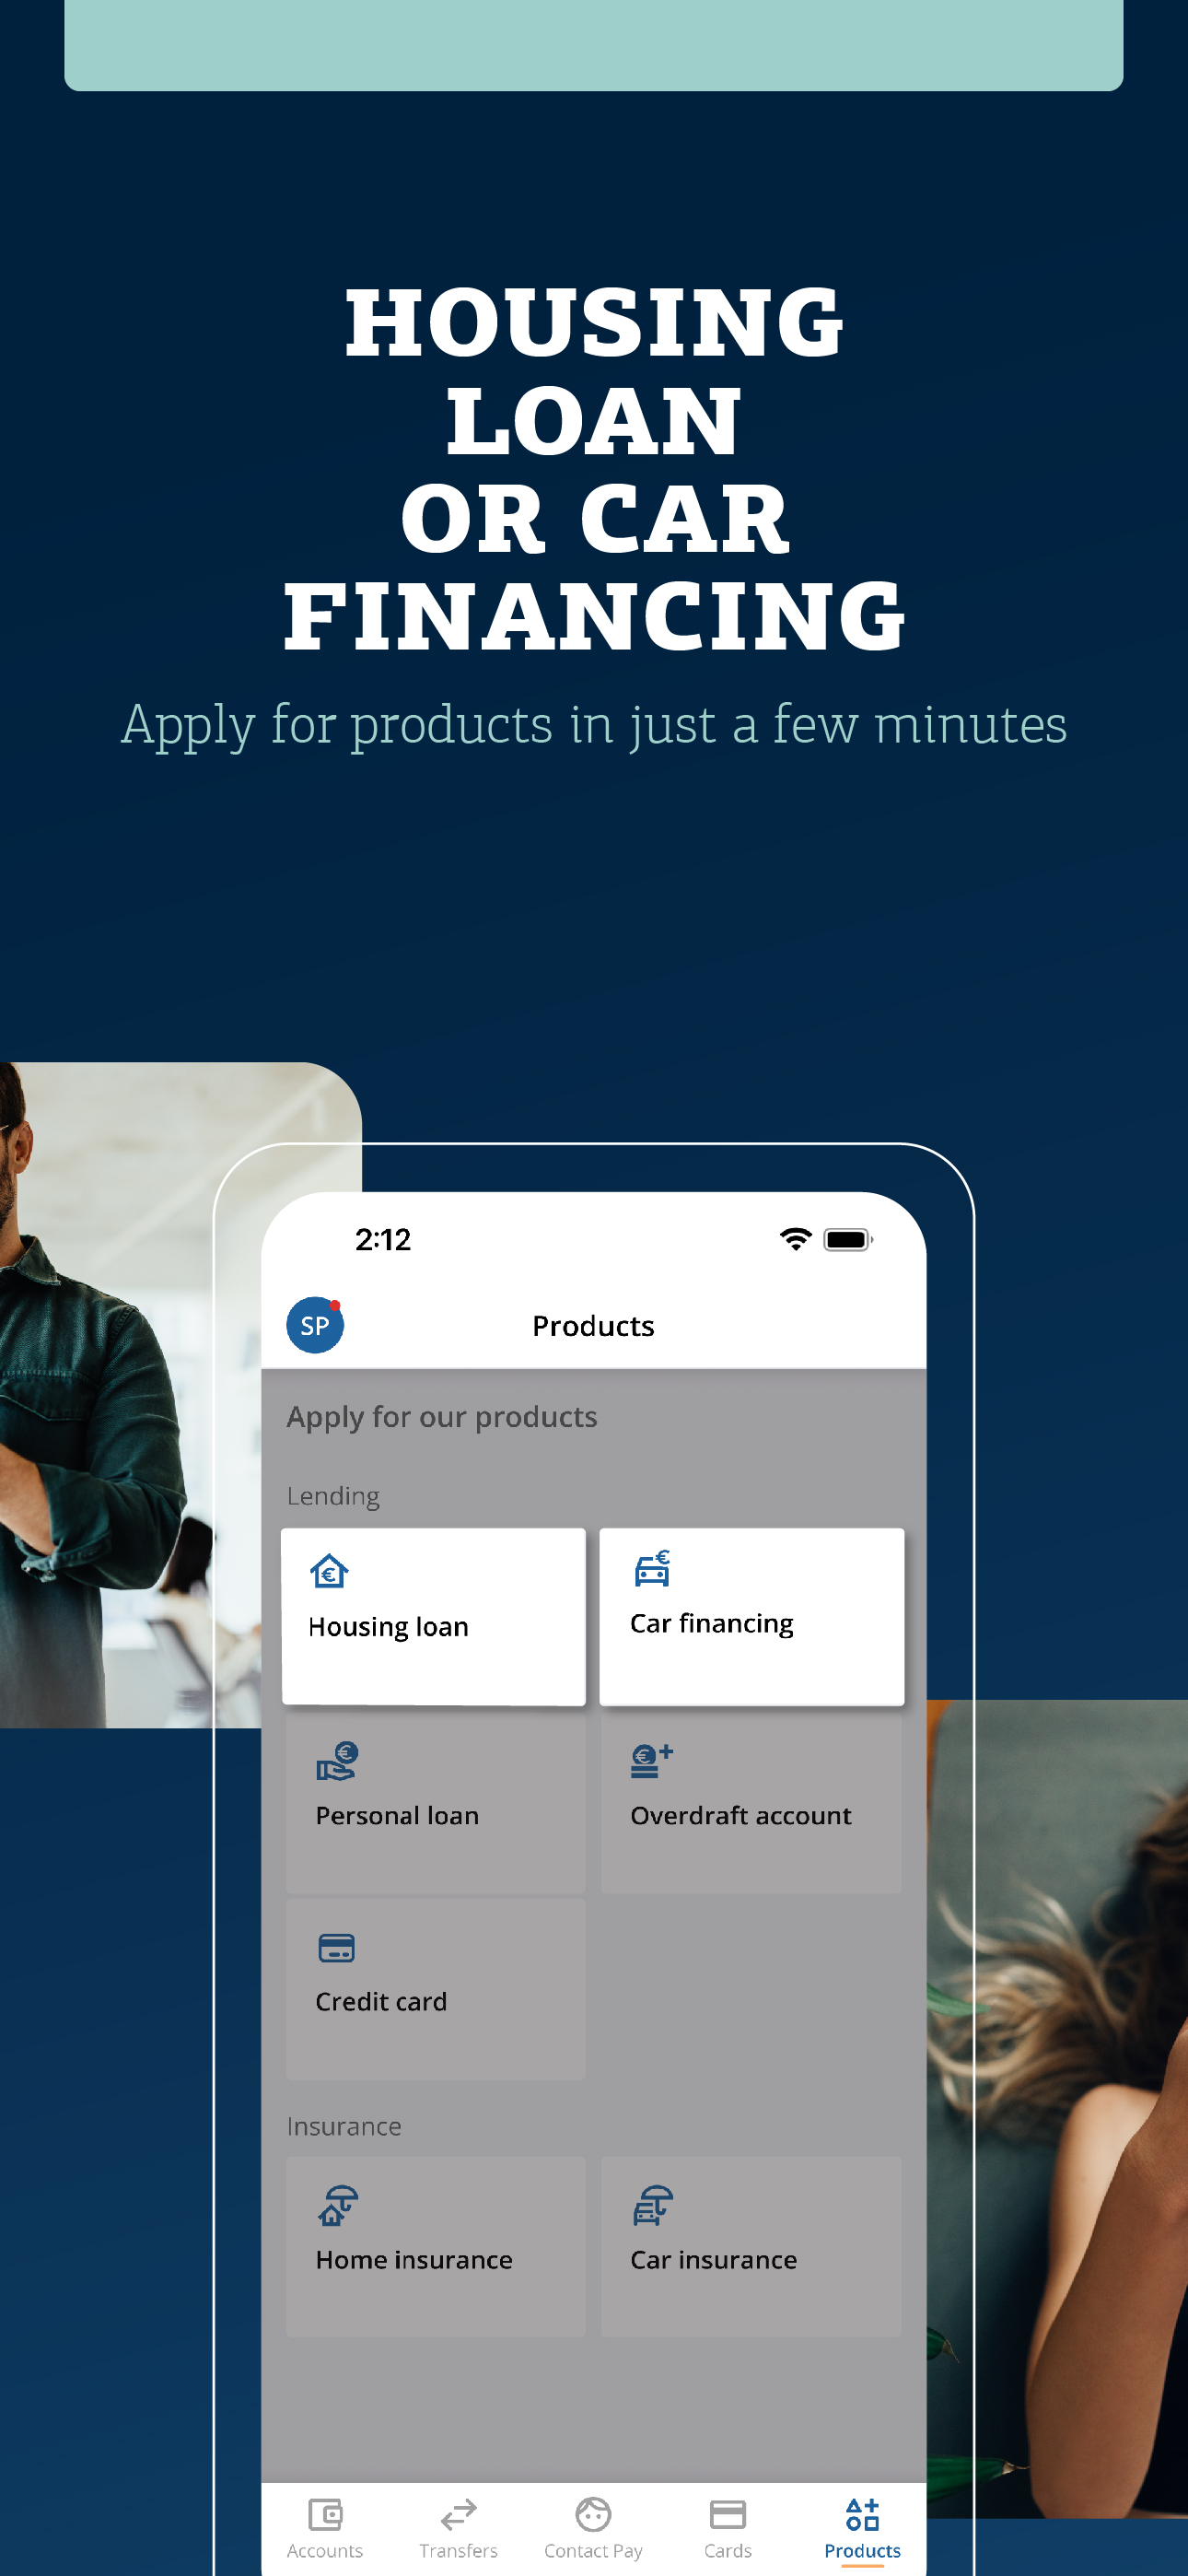The width and height of the screenshot is (1188, 2576).
Task: Open the Personal loan product
Action: (x=435, y=1803)
